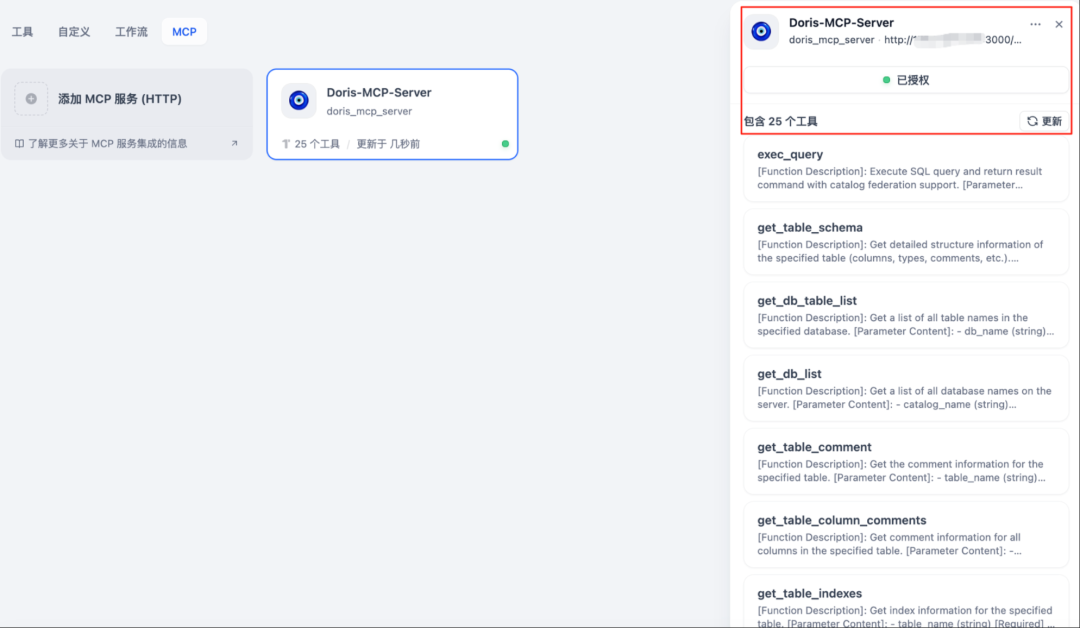This screenshot has height=628, width=1080.
Task: Switch to the 工具 tab
Action: (22, 32)
